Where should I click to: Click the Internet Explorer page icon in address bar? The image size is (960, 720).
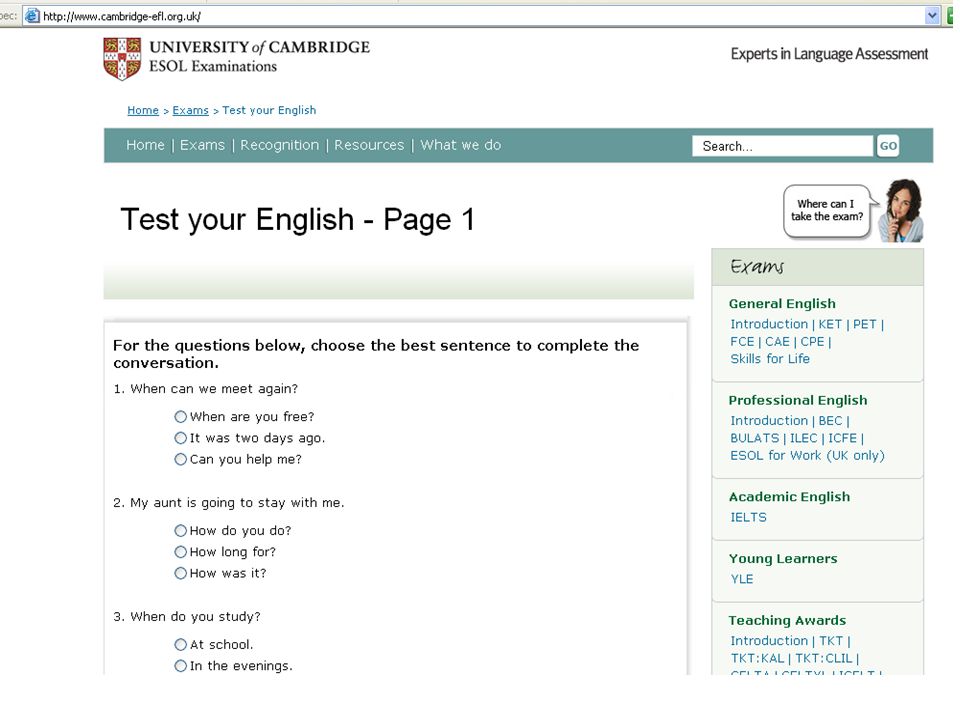click(x=32, y=16)
